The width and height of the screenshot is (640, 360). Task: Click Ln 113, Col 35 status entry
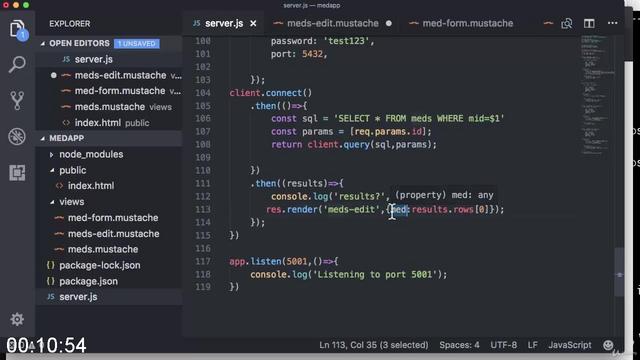pyautogui.click(x=373, y=345)
